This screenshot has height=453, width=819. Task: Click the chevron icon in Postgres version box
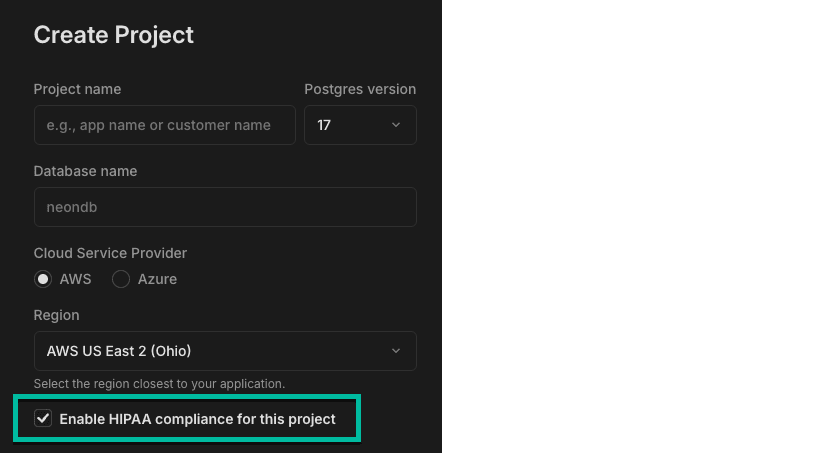pyautogui.click(x=396, y=125)
